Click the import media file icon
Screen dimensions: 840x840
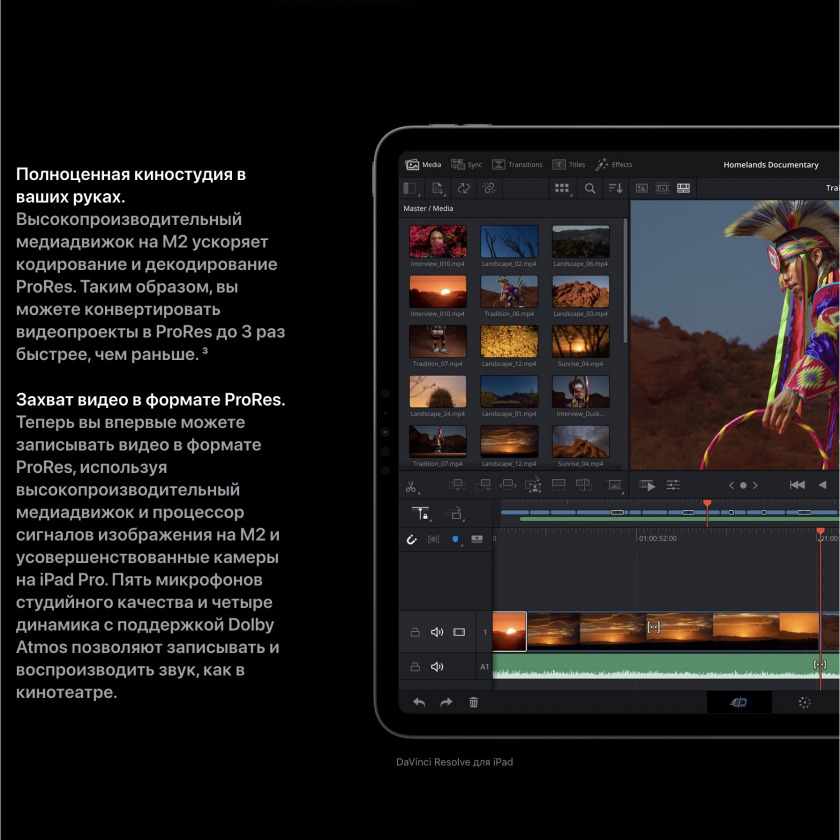(x=438, y=188)
